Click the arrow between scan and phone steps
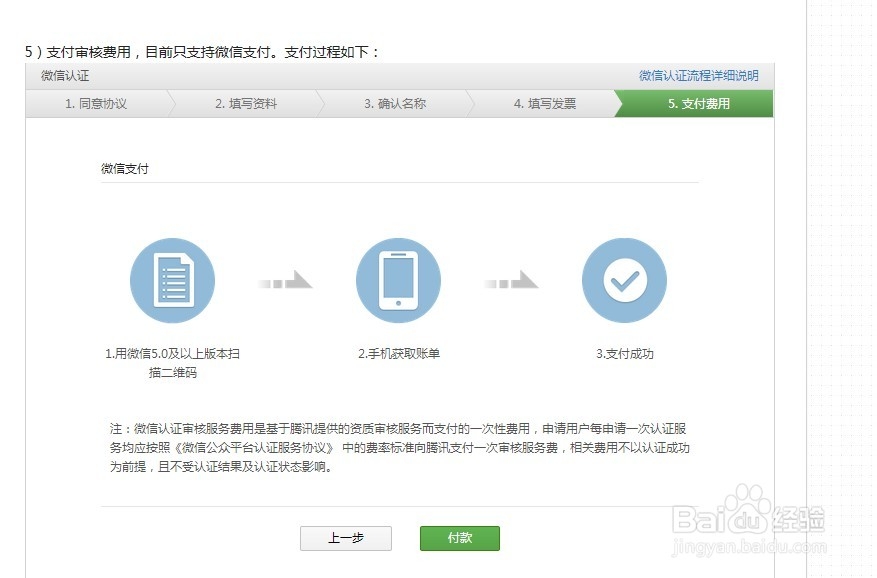 (283, 281)
